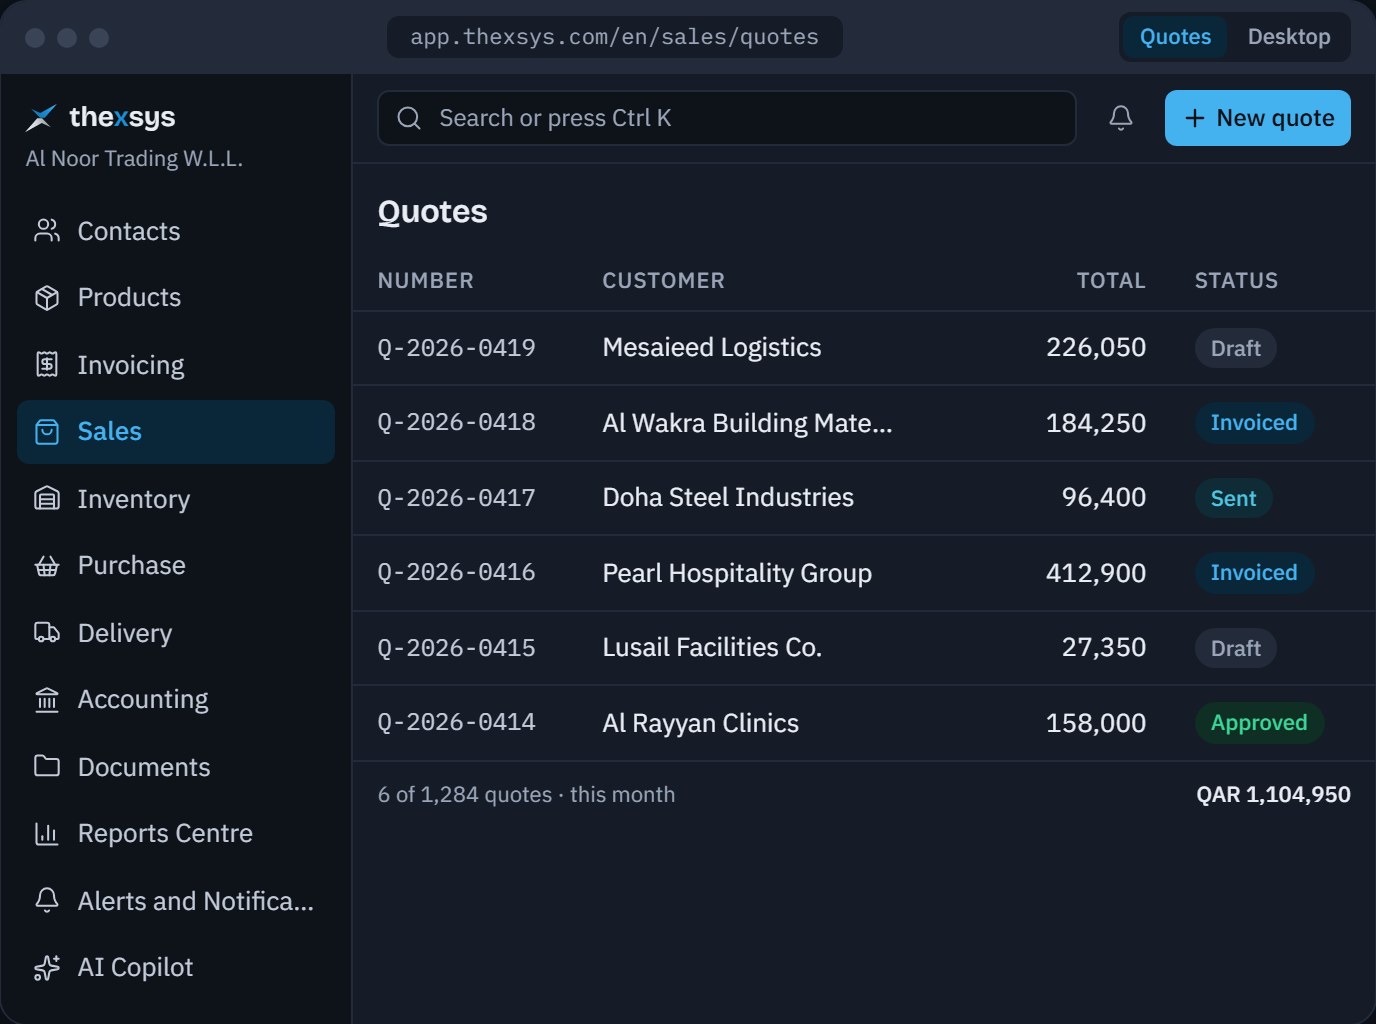Click the address bar URL app.thexsys.com
1376x1024 pixels.
(614, 37)
